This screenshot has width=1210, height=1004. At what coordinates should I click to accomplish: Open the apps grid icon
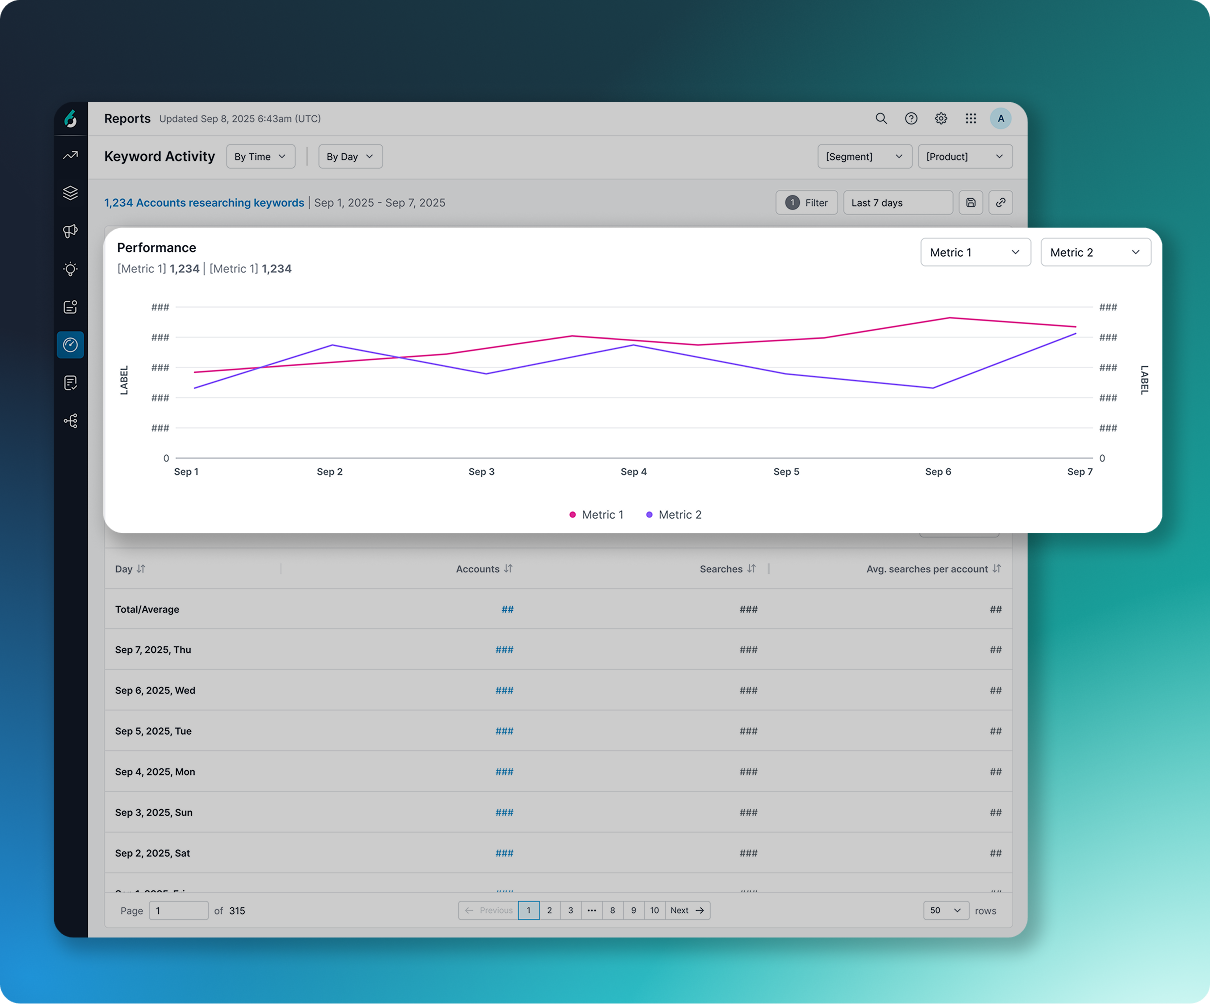(x=971, y=118)
